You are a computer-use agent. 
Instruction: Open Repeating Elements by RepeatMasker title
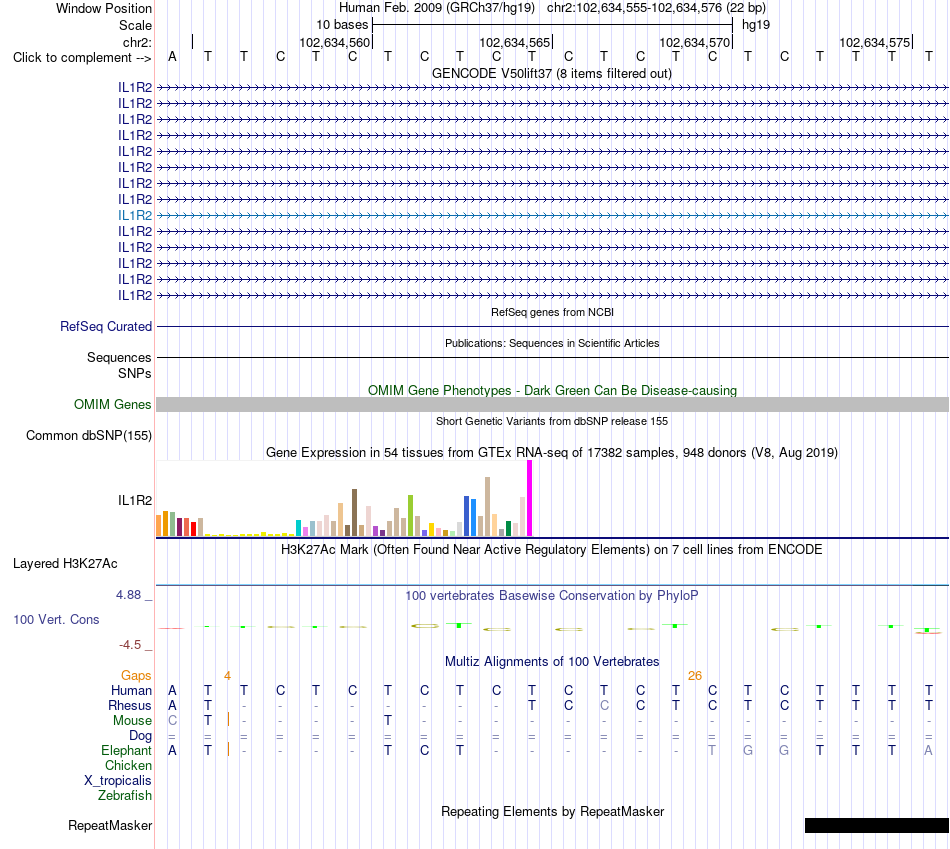click(x=552, y=812)
